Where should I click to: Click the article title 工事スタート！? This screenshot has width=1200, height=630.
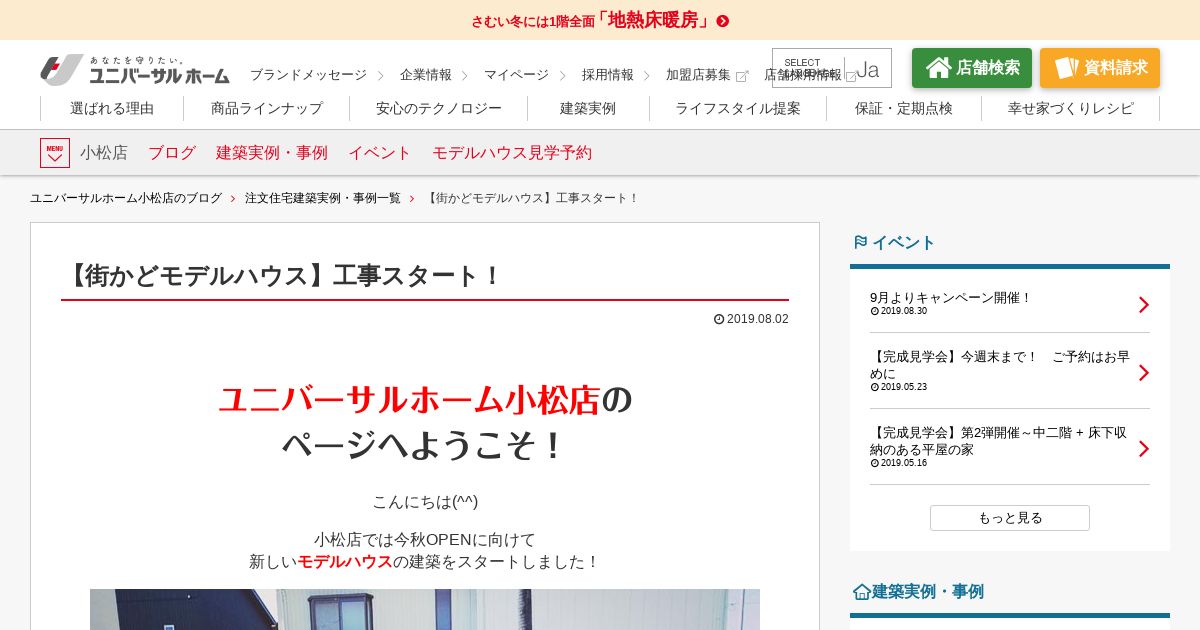click(282, 276)
